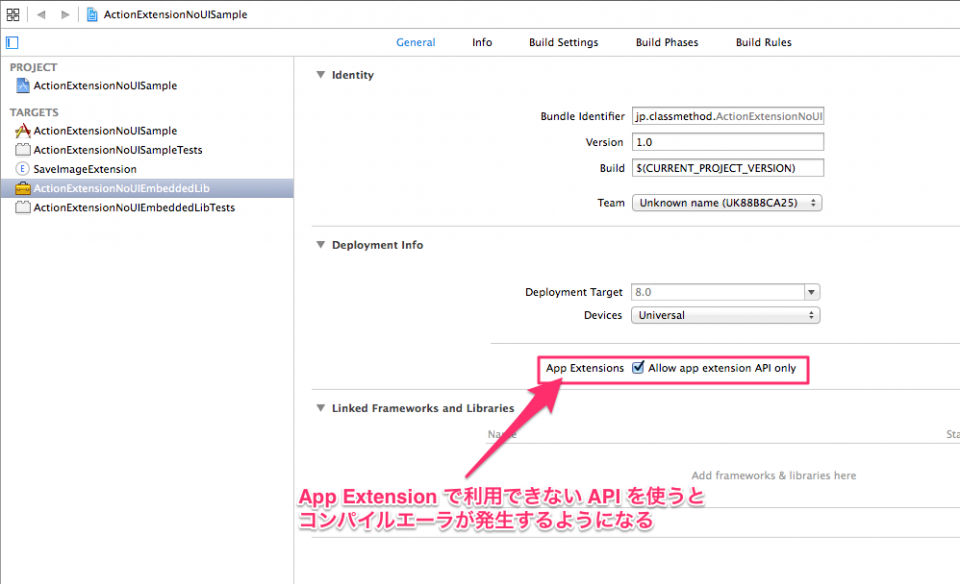960x584 pixels.
Task: Click the back navigation arrow
Action: 40,14
